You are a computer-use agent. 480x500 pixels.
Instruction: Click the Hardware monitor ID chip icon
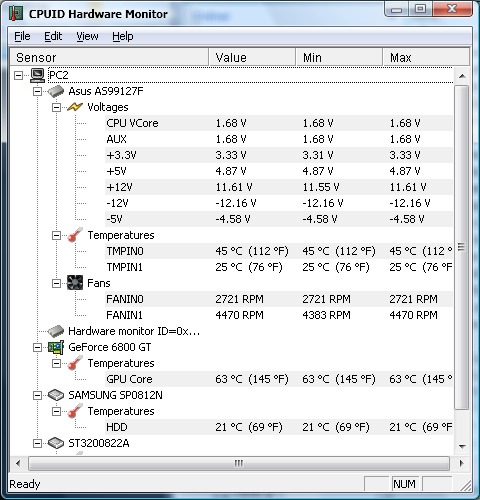point(56,331)
